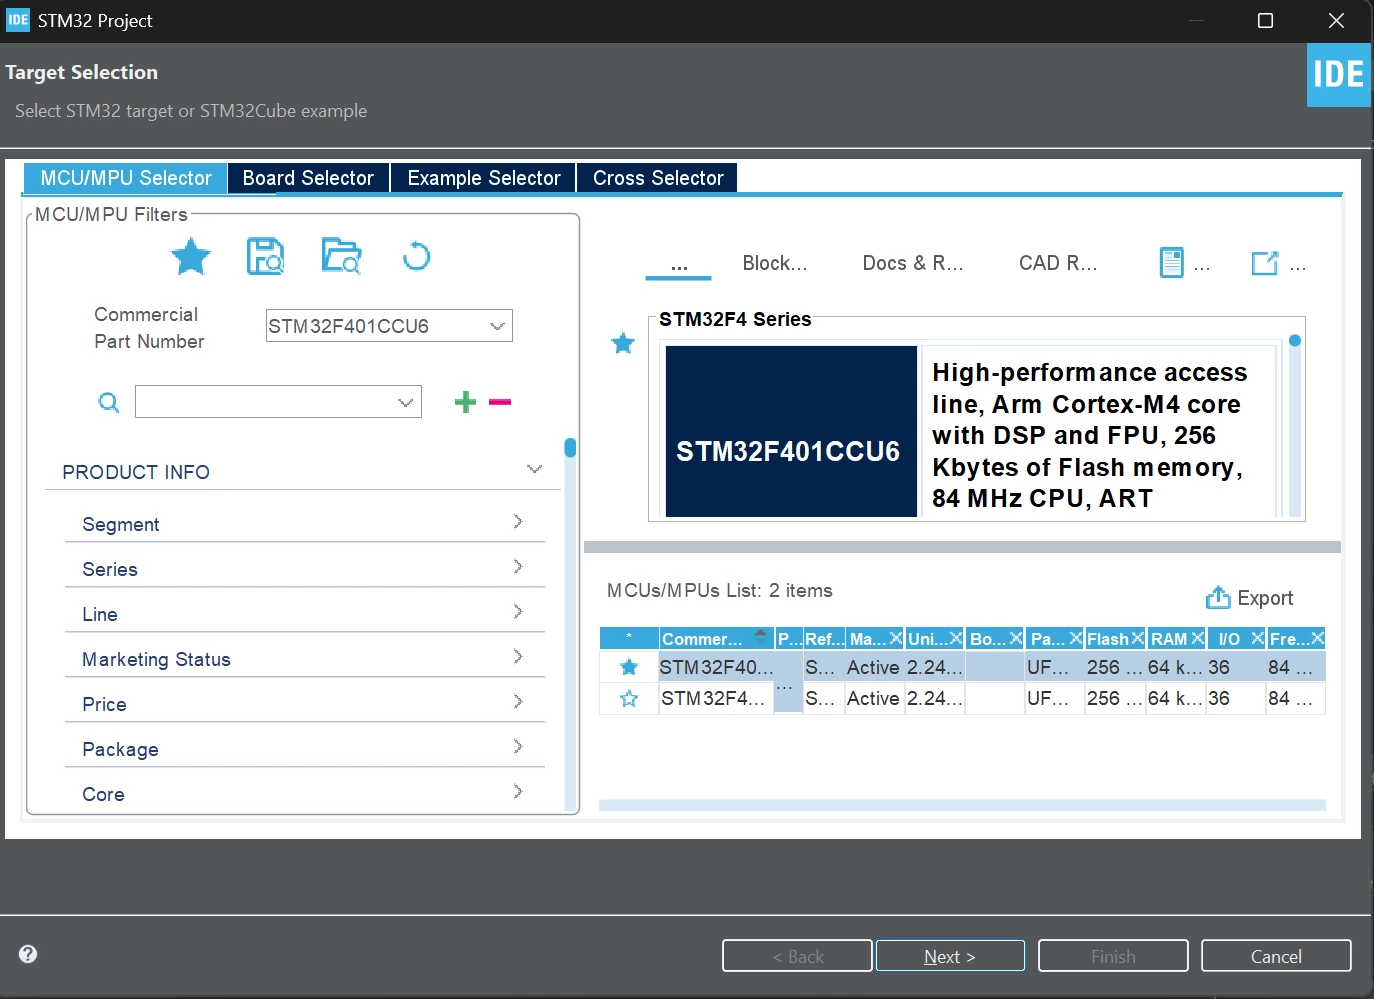Toggle the favorite star beside STM32F4 Series
The image size is (1374, 999).
click(623, 344)
